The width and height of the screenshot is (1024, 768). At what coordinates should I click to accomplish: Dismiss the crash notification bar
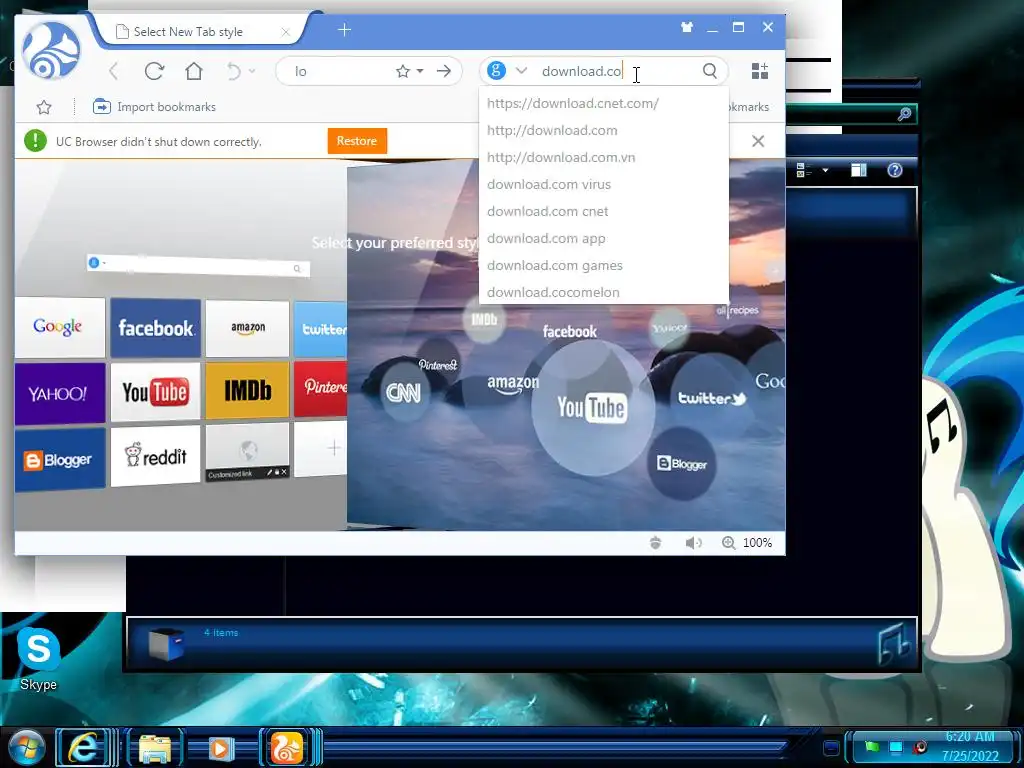(x=758, y=141)
